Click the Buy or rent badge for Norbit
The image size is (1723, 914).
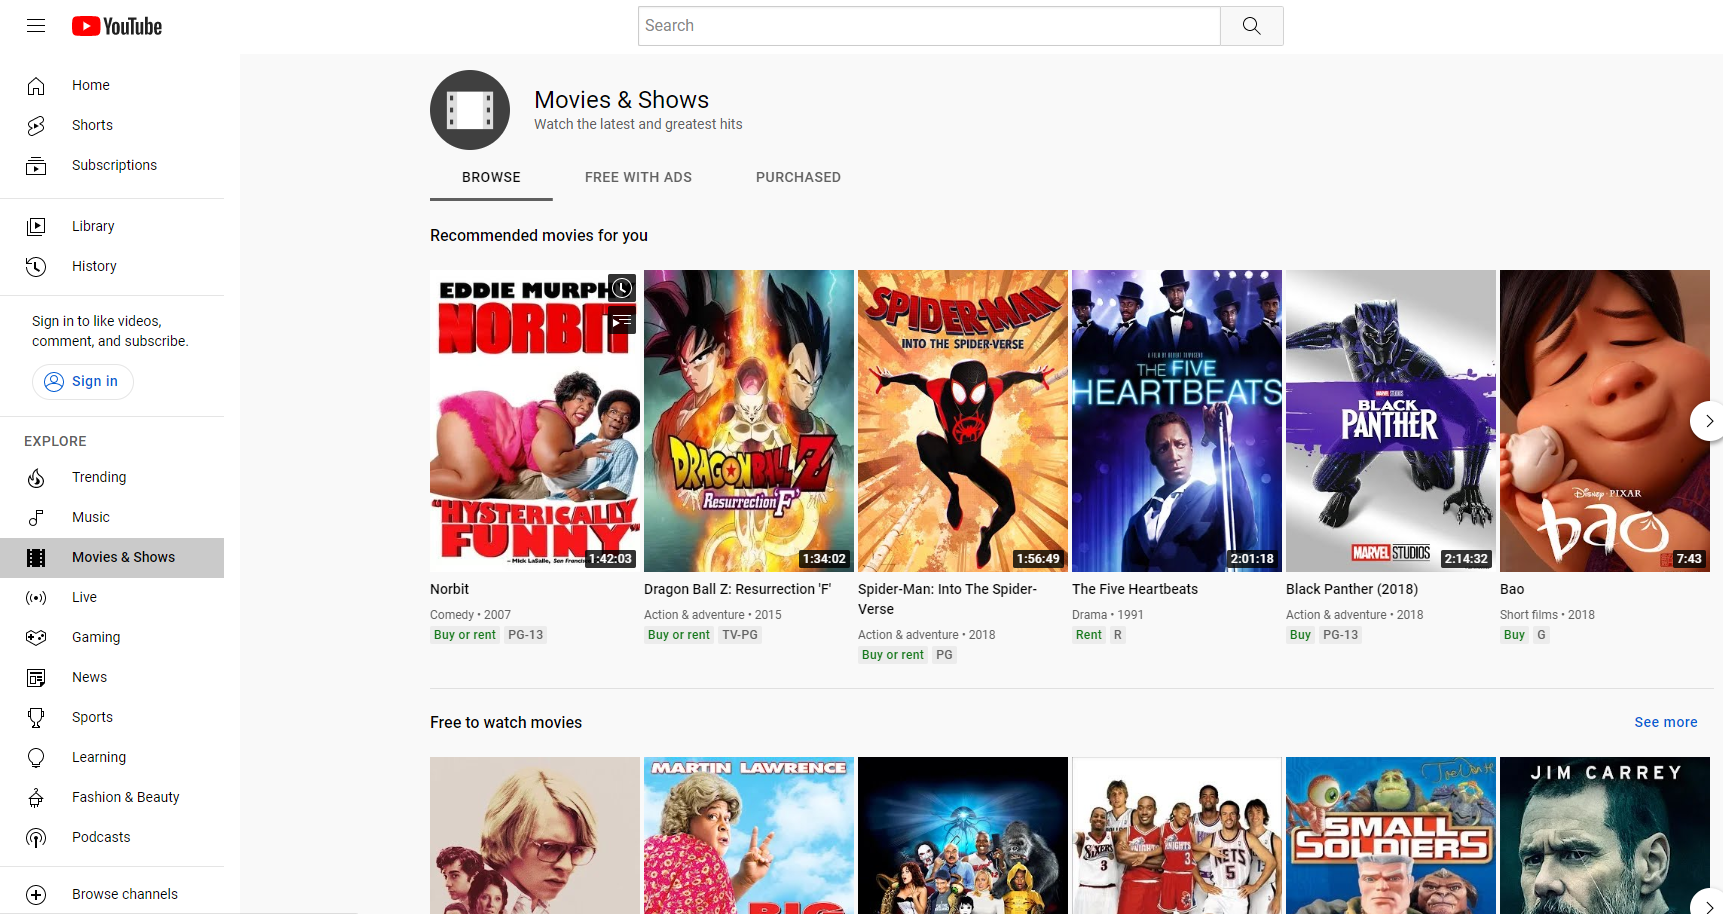pos(465,635)
